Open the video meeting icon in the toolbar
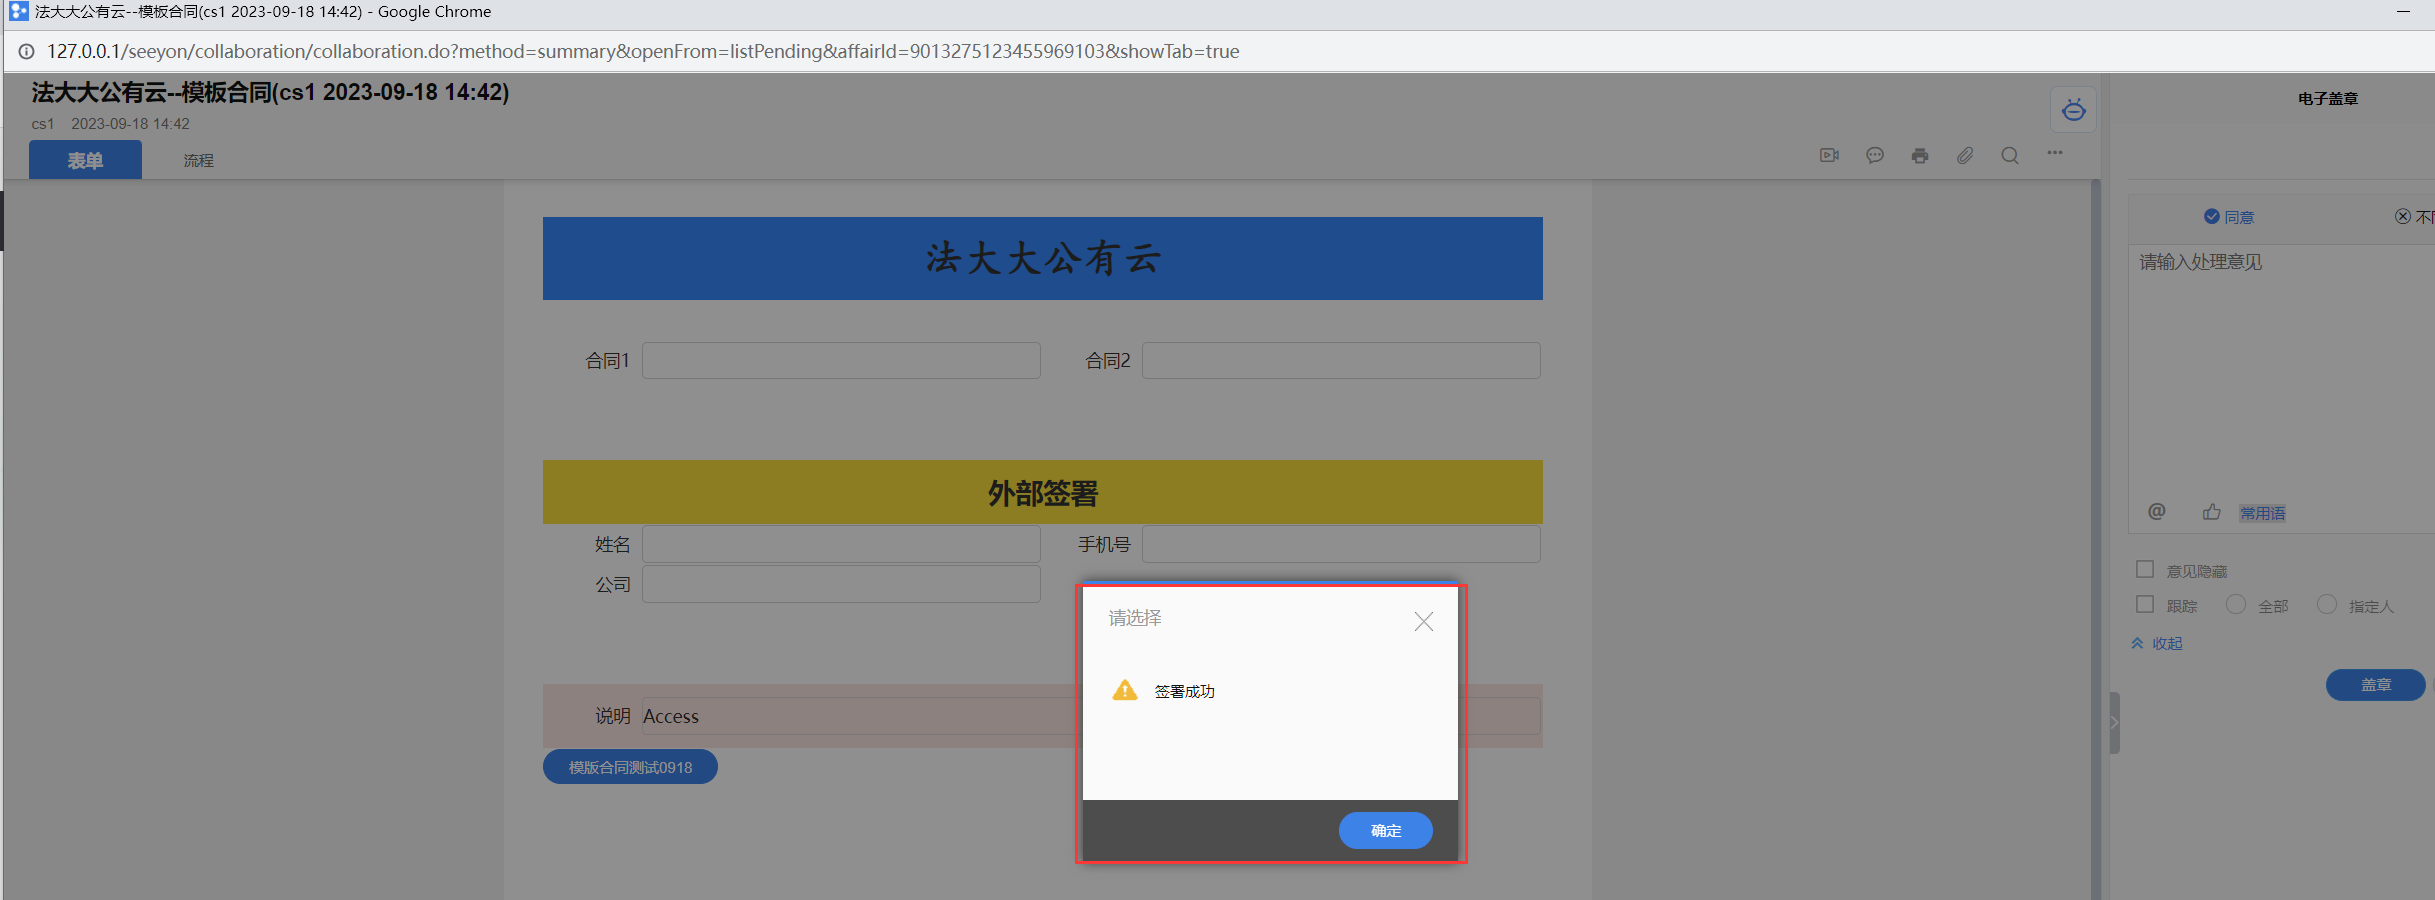 point(1829,155)
